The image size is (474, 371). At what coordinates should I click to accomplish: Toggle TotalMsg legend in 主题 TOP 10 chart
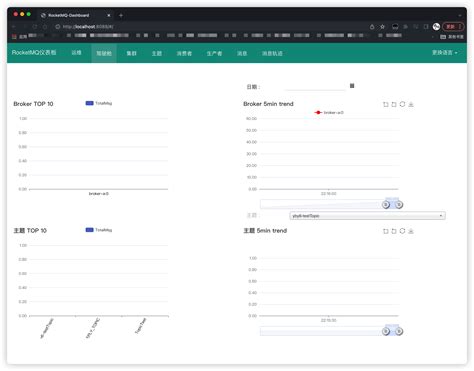tap(99, 230)
